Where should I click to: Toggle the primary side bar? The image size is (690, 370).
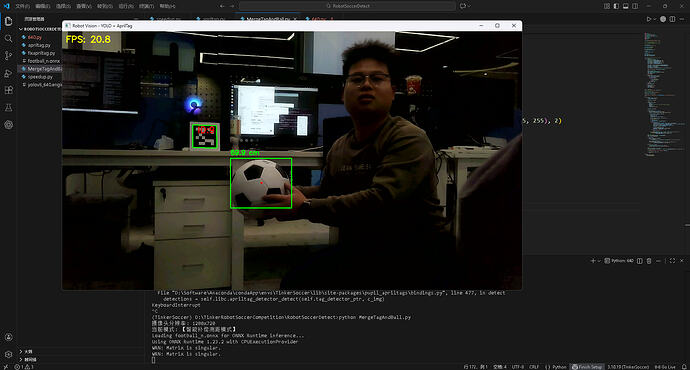(x=616, y=6)
